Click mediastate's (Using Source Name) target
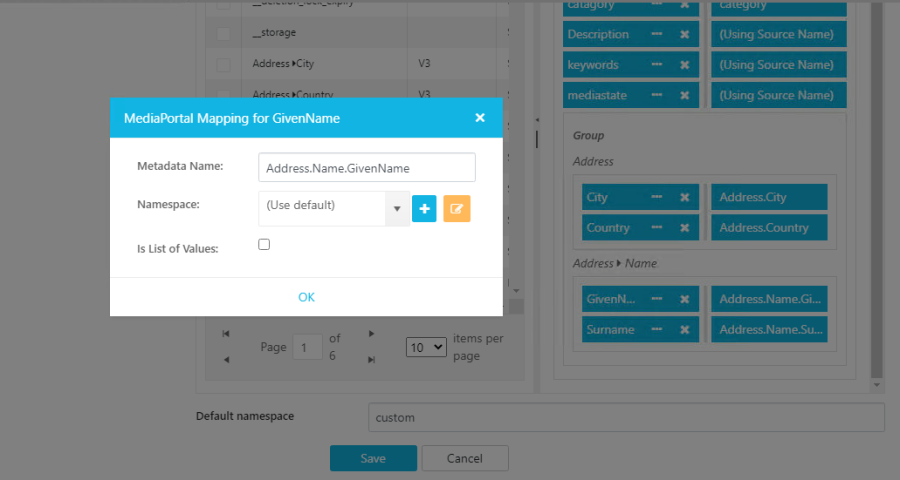This screenshot has width=900, height=480. point(779,95)
